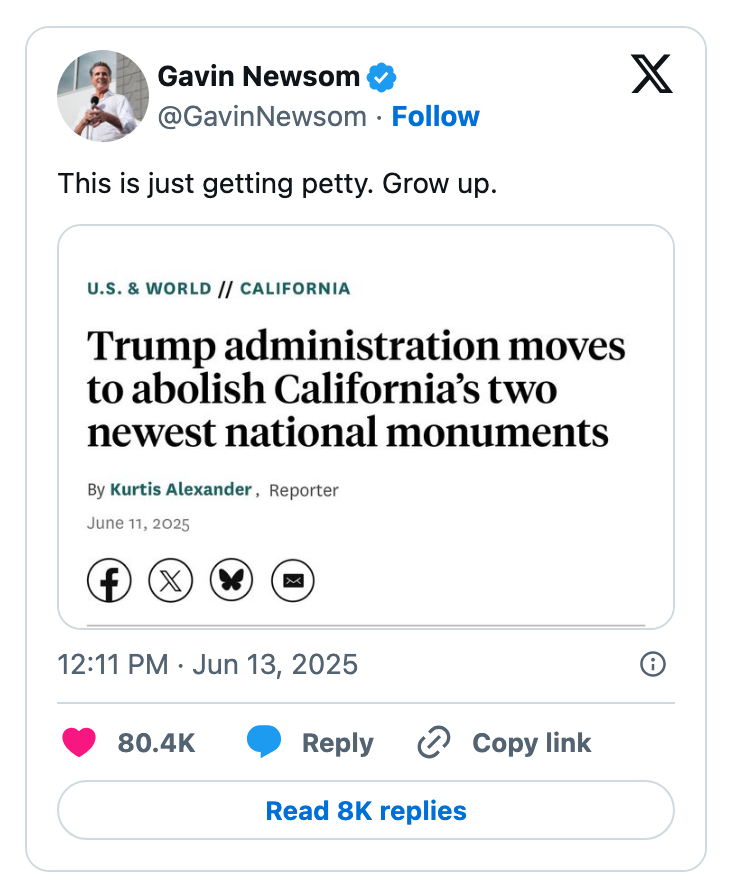Open sharing via the Facebook icon
The image size is (734, 896).
[x=110, y=580]
